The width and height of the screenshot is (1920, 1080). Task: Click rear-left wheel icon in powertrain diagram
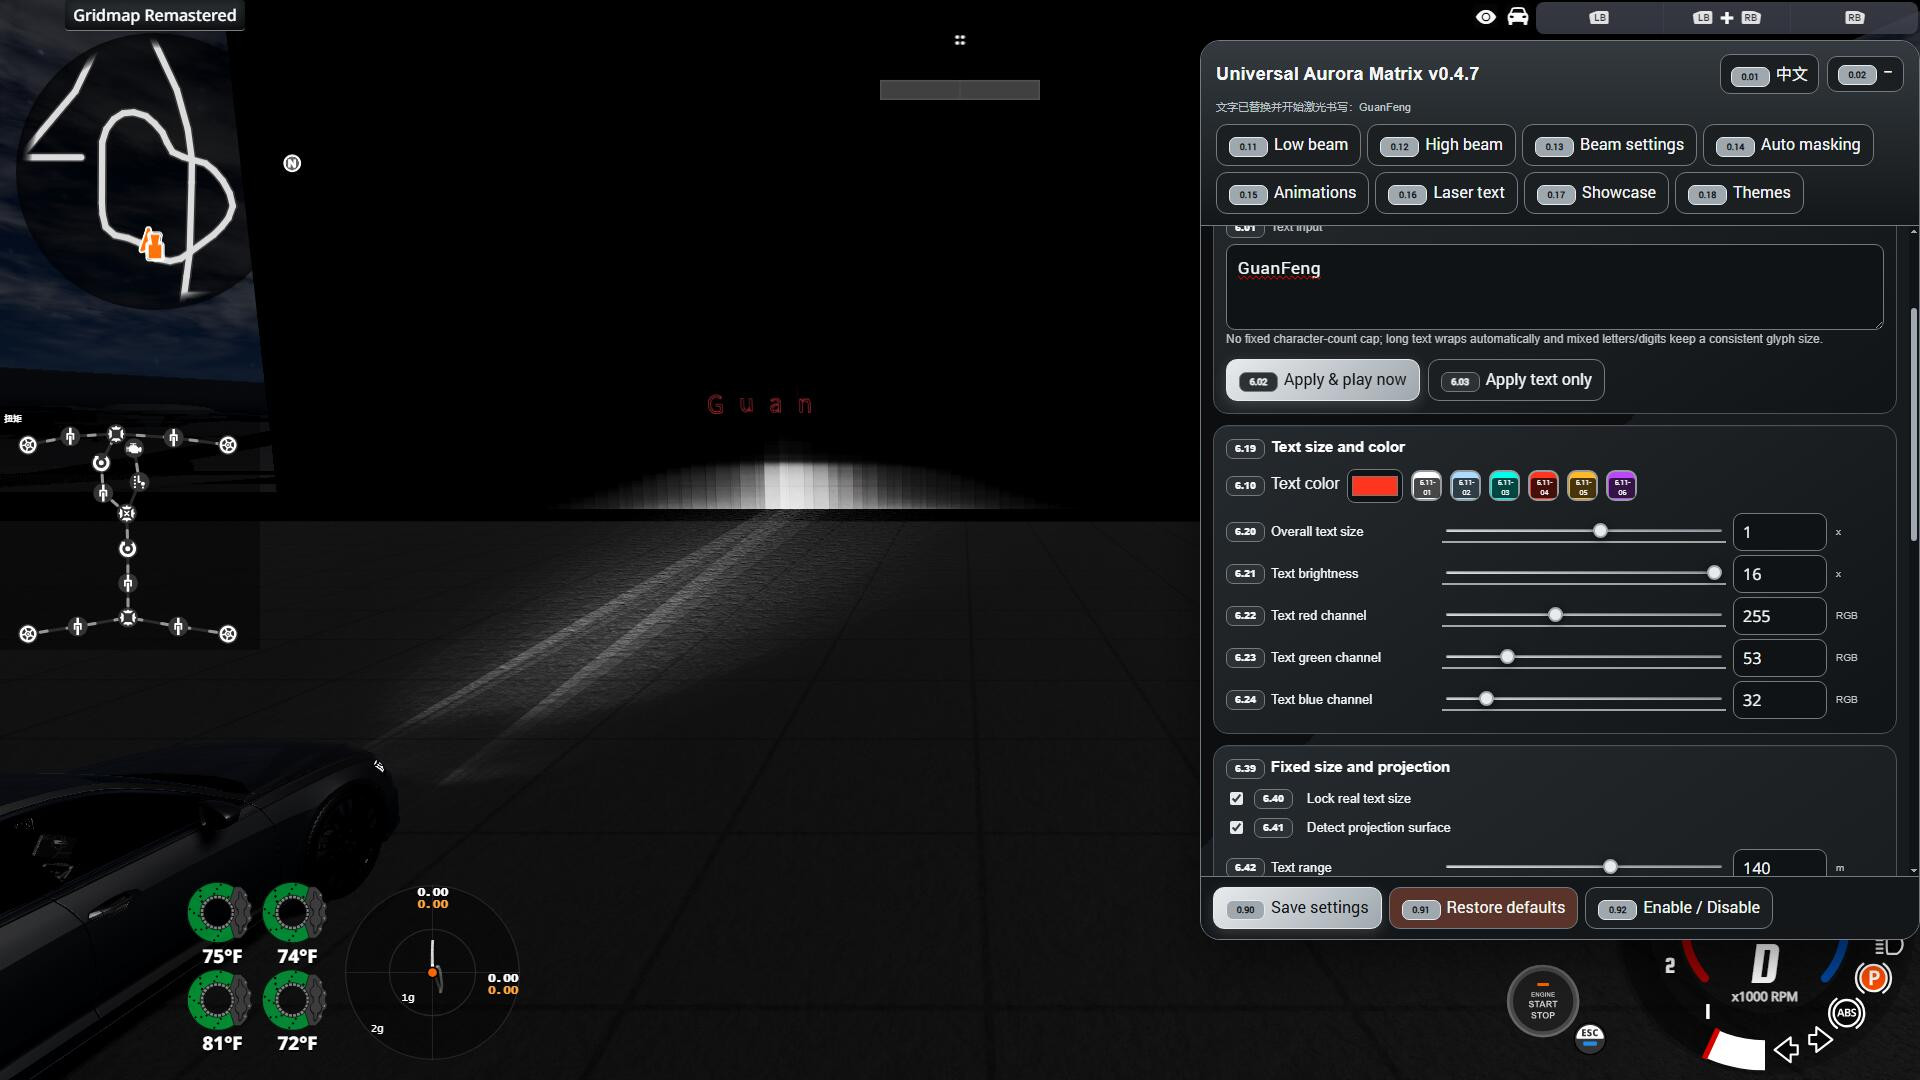click(x=28, y=634)
